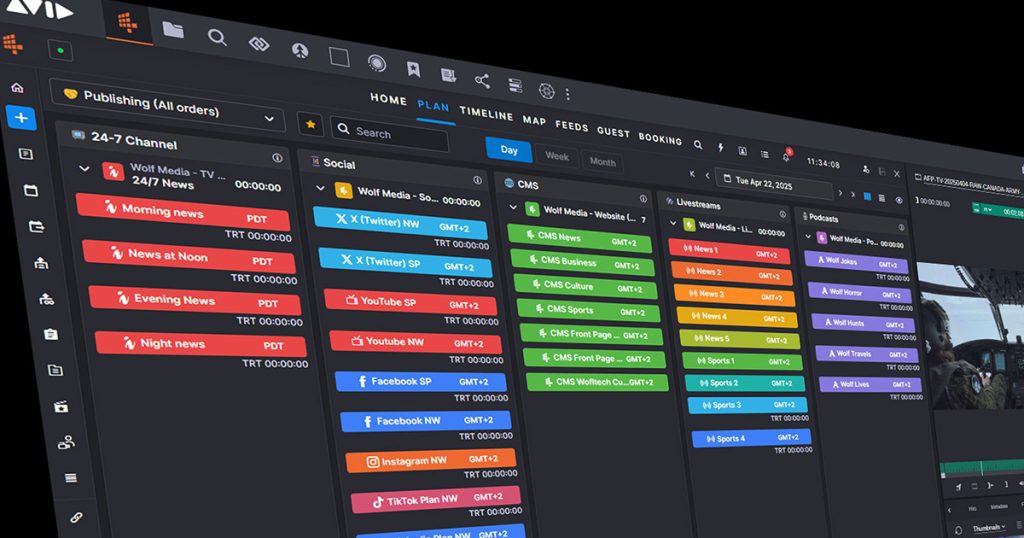Go to next day with single right chevron

(x=840, y=193)
